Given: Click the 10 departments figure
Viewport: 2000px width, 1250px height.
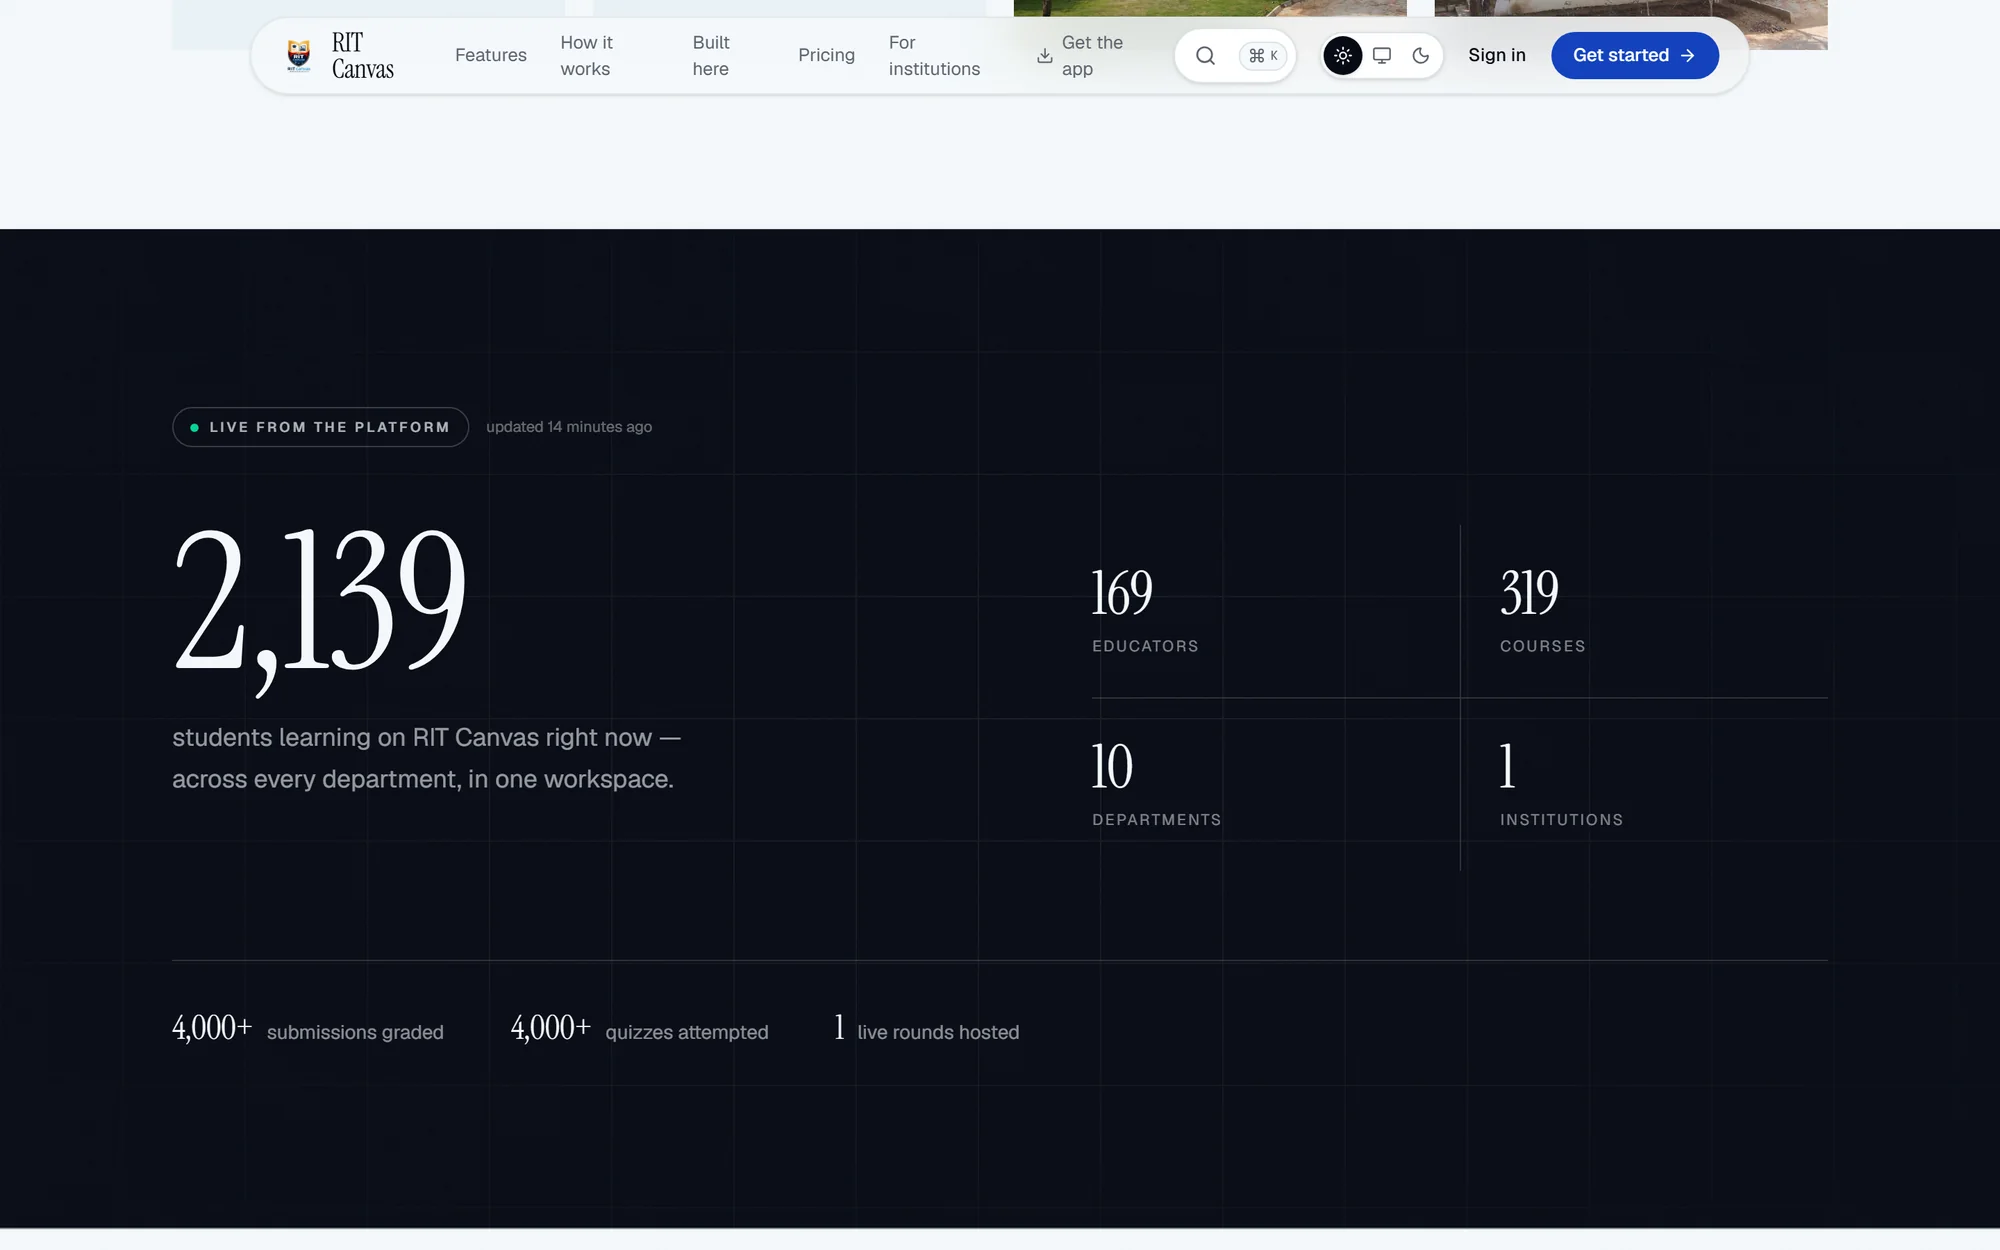Looking at the screenshot, I should (1112, 766).
